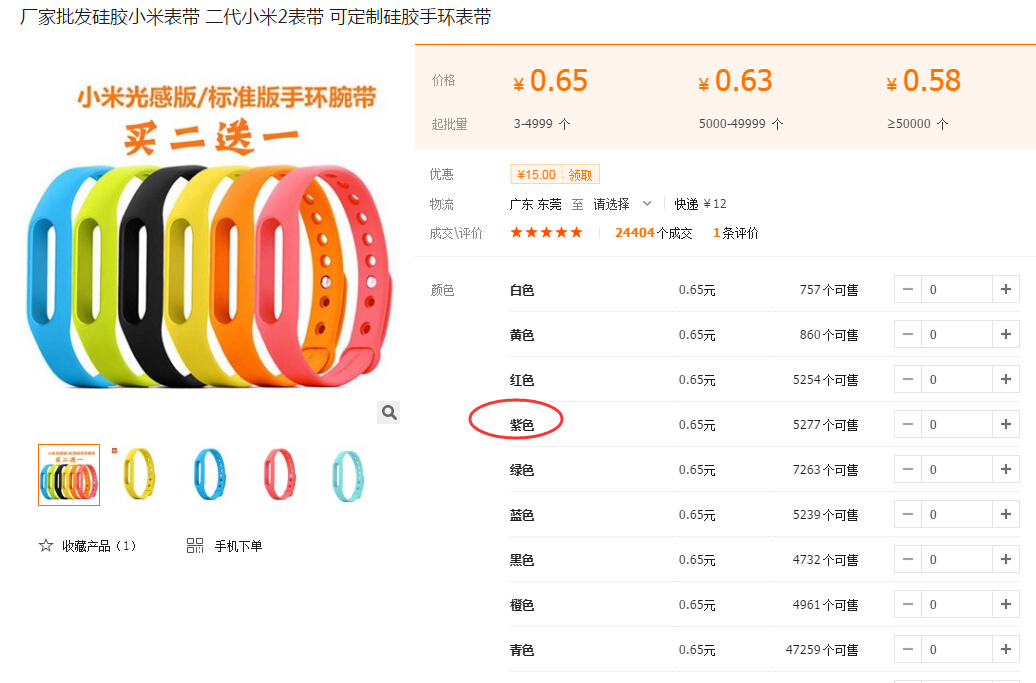Select the multi-color wristbands thumbnail
This screenshot has height=683, width=1036.
coord(69,475)
